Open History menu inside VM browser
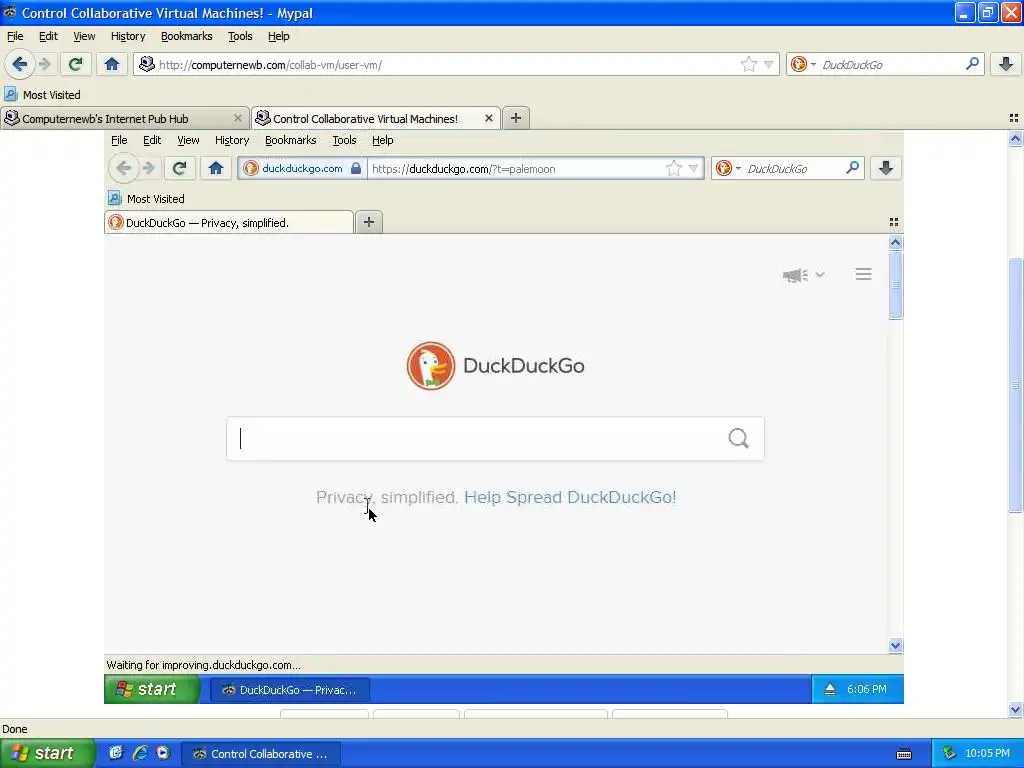This screenshot has width=1024, height=768. [x=232, y=140]
